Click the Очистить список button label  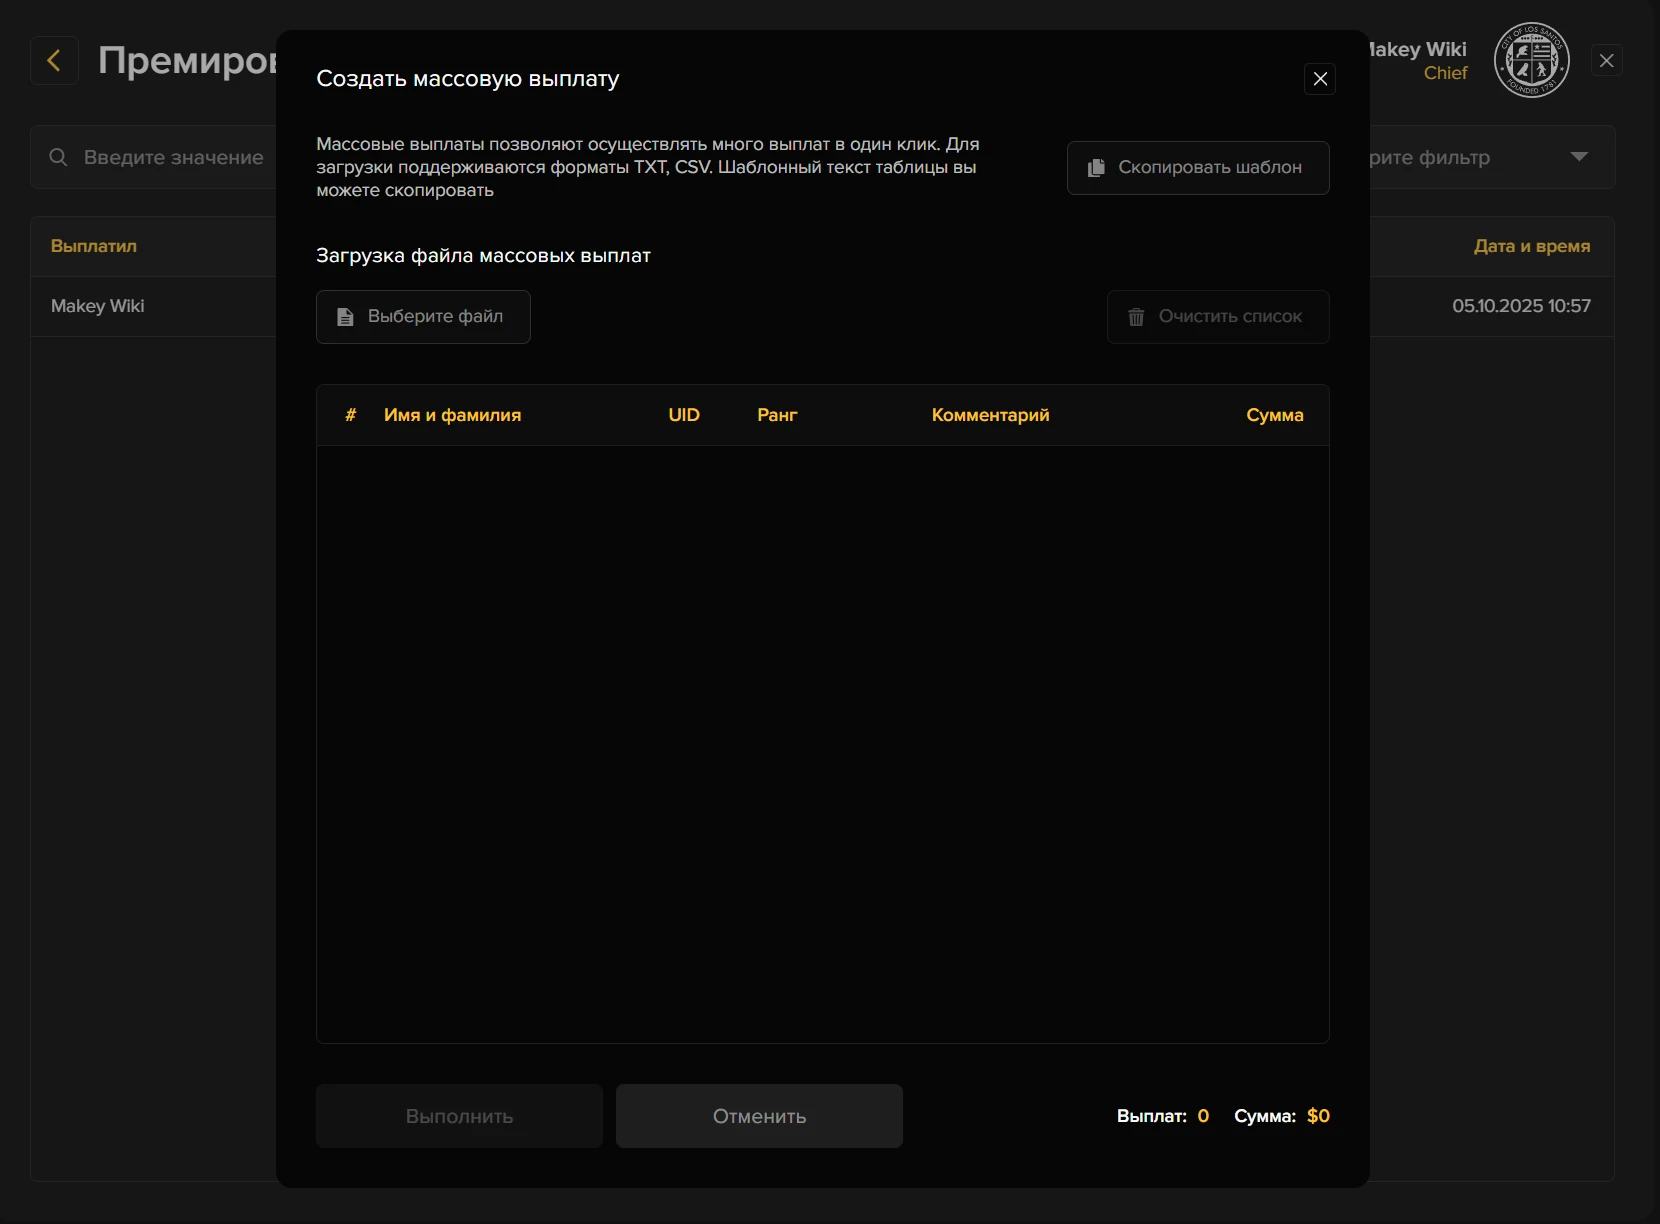pos(1230,317)
